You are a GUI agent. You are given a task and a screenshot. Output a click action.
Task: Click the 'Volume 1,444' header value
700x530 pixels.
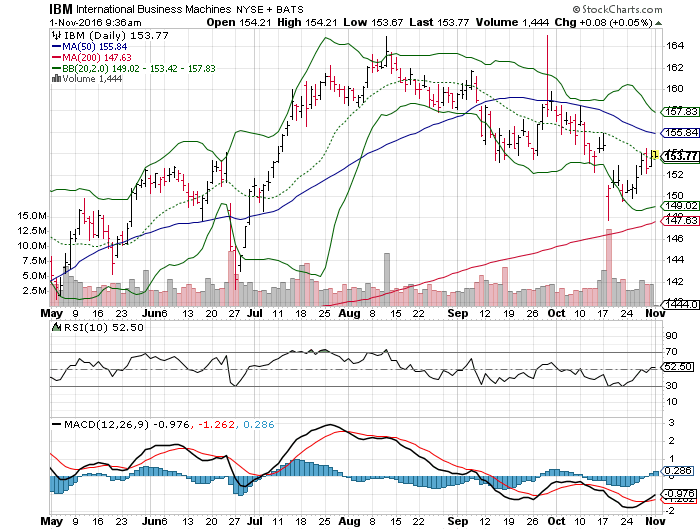coord(512,22)
